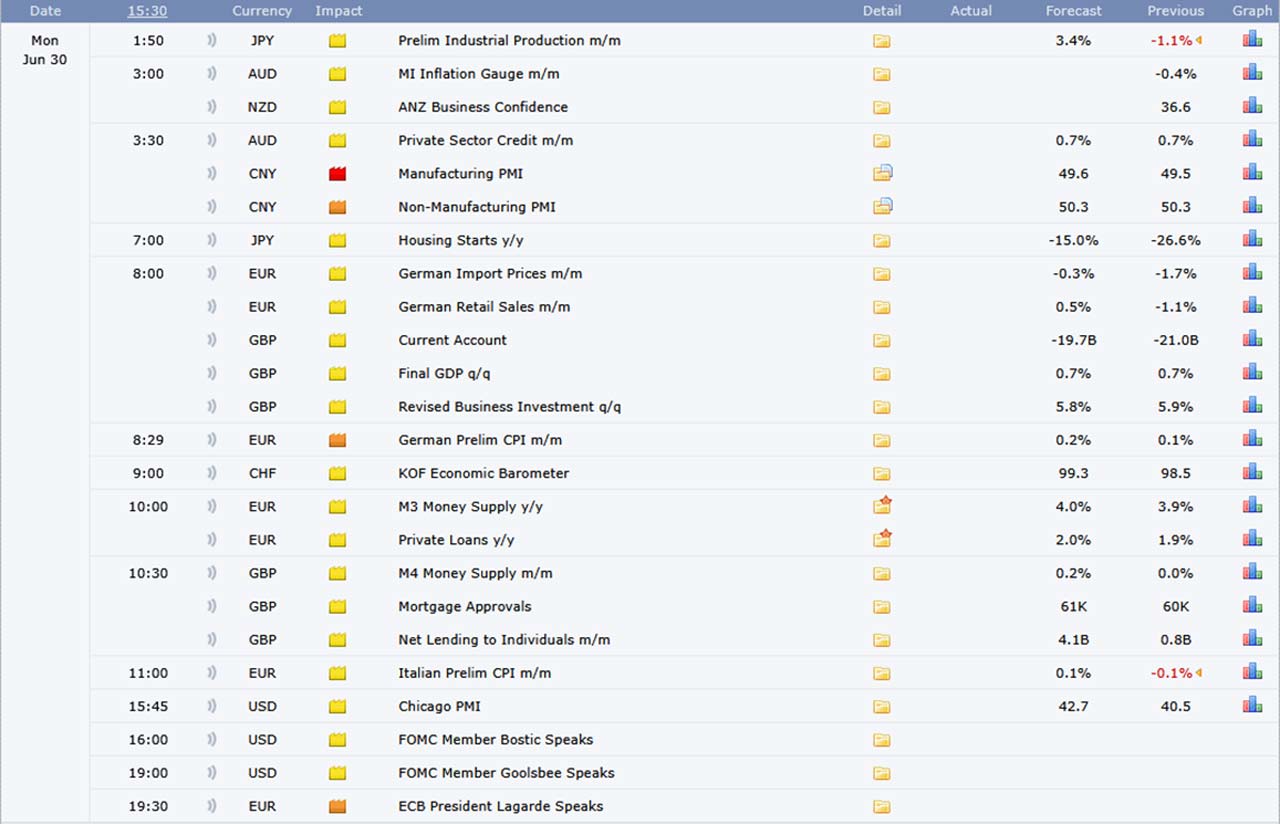Click the Currency column header
1280x824 pixels.
coord(262,11)
